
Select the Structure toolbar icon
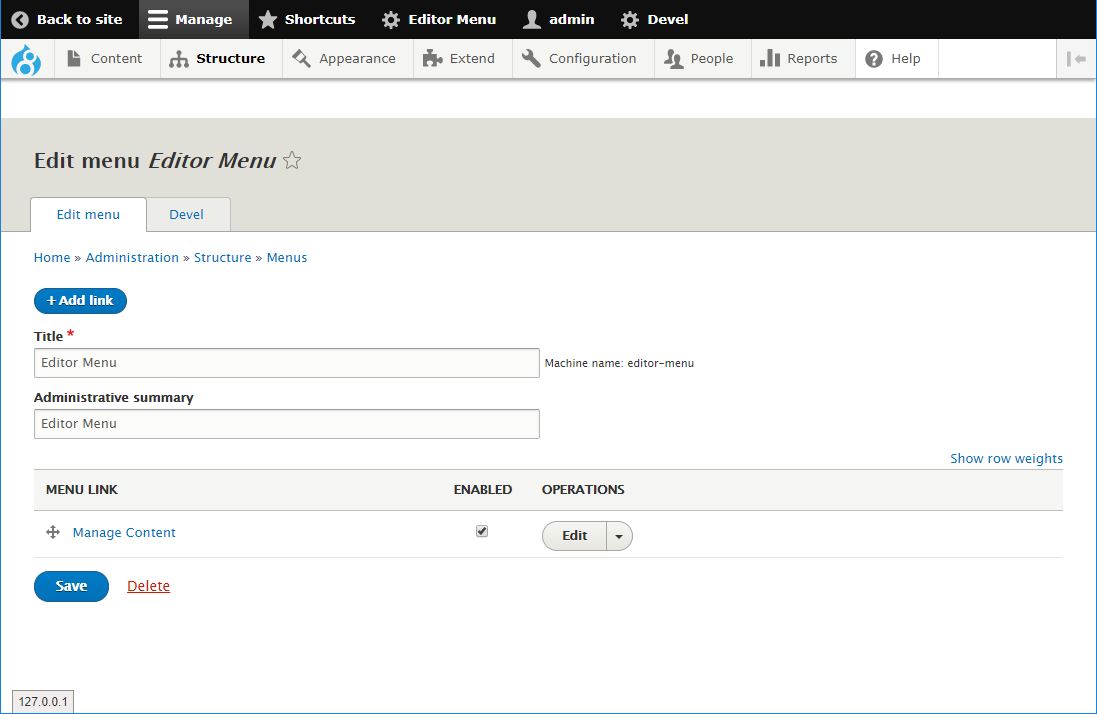click(177, 58)
